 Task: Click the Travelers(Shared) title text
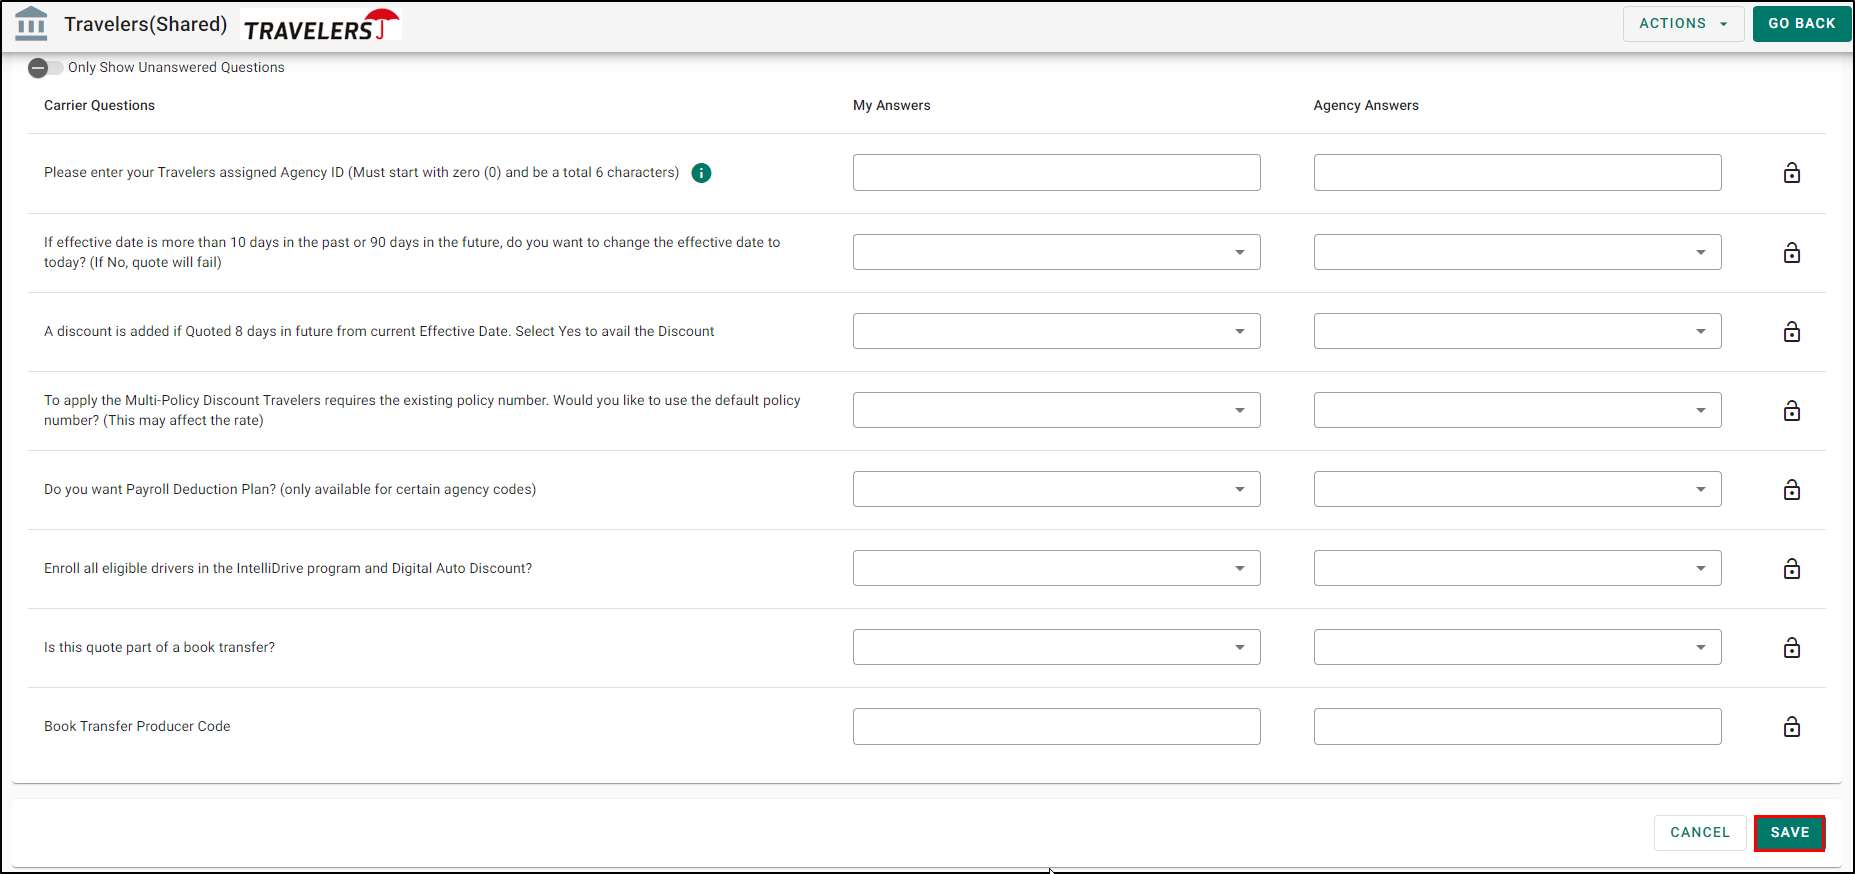[x=146, y=24]
